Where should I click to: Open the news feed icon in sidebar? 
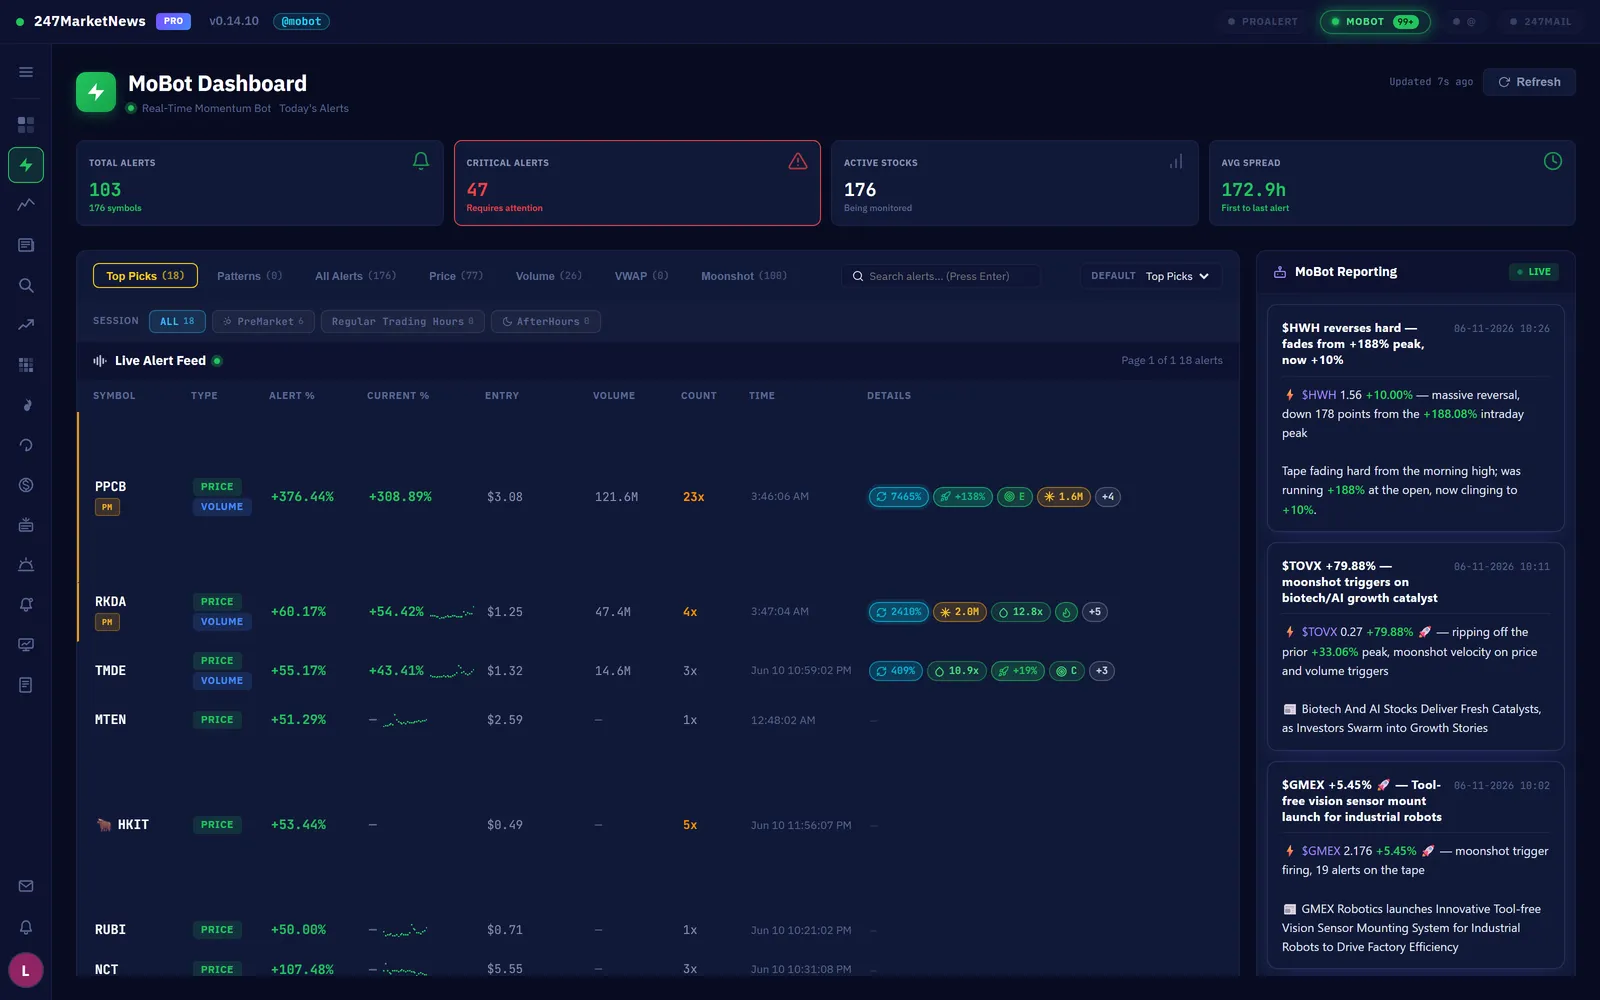(26, 245)
